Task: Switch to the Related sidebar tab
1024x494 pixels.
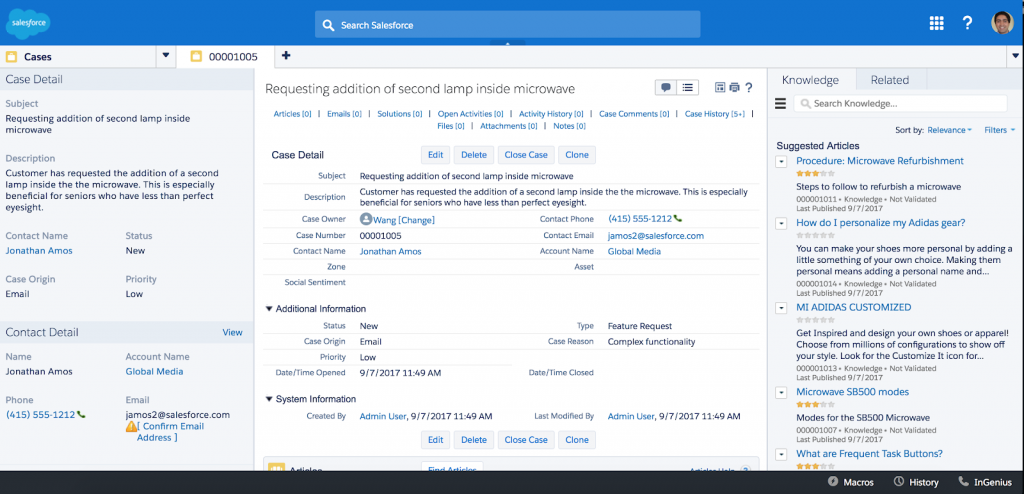Action: pos(889,80)
